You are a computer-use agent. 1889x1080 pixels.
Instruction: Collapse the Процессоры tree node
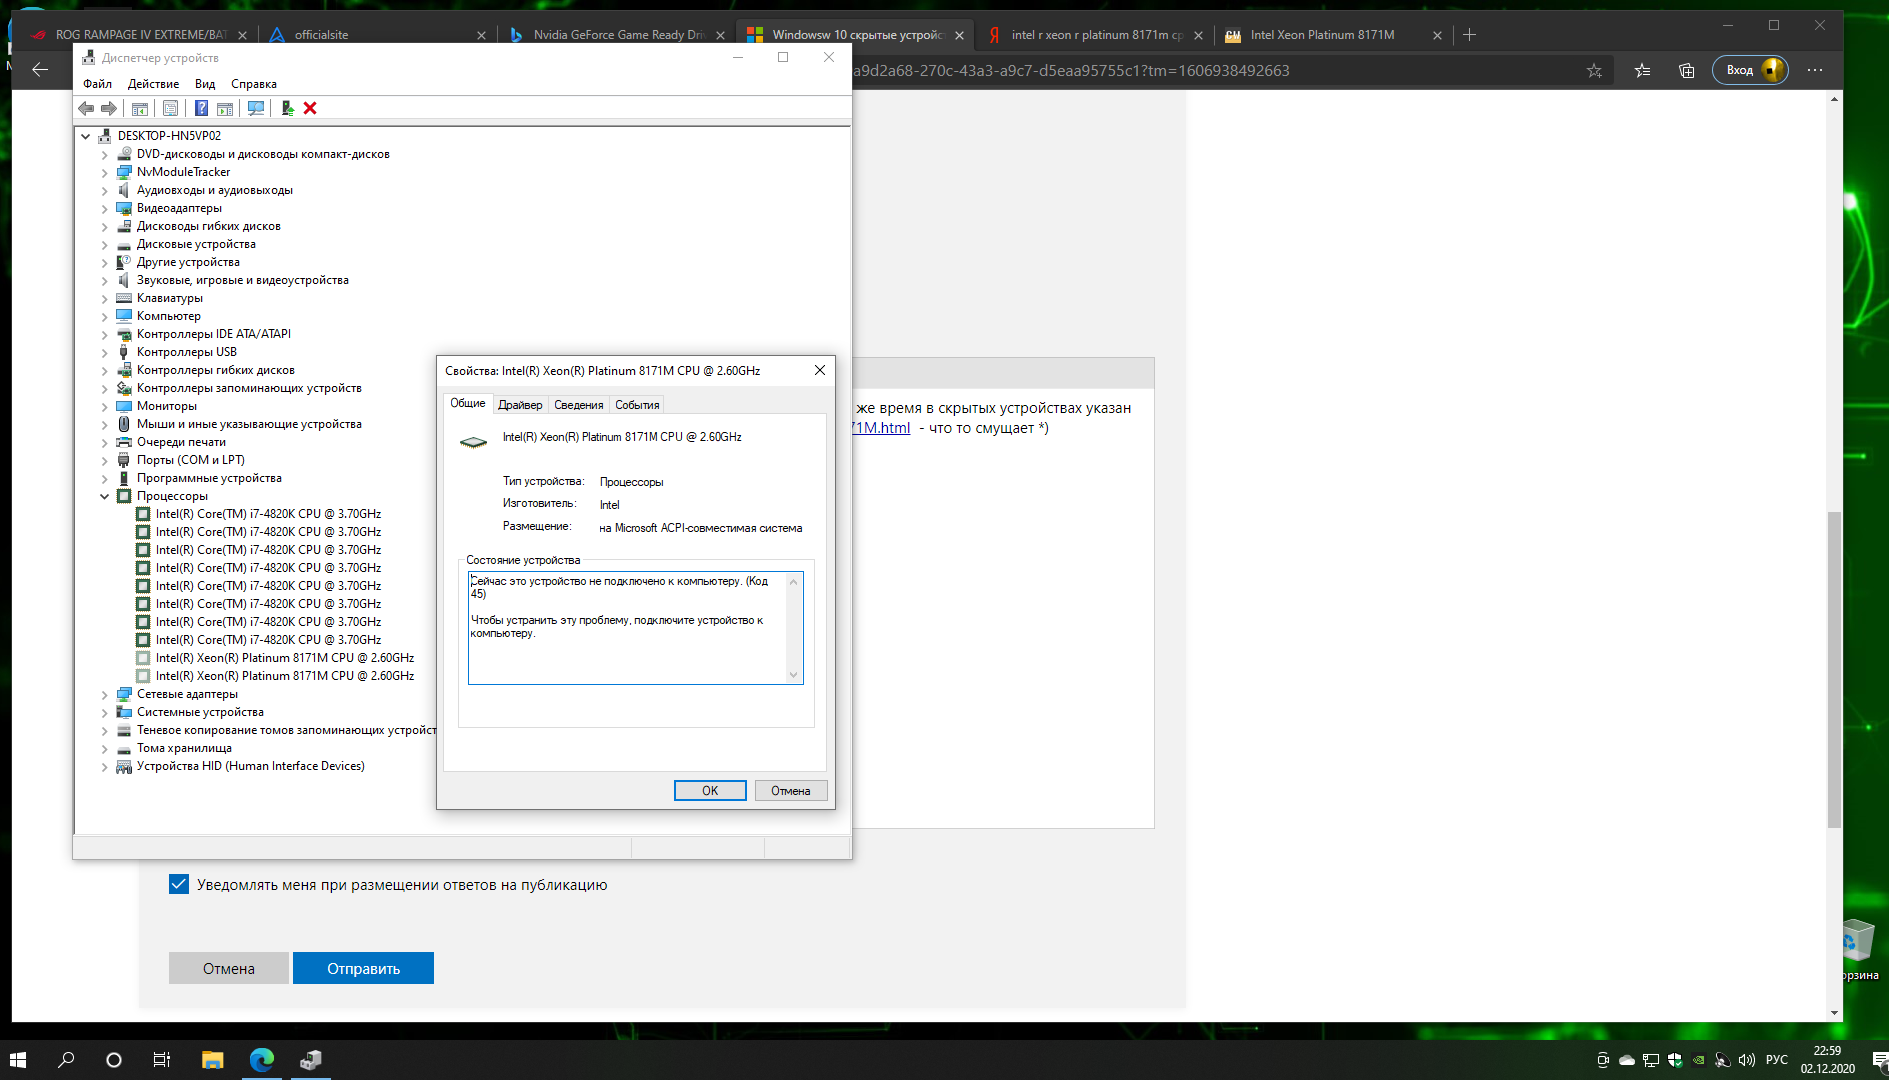[104, 496]
